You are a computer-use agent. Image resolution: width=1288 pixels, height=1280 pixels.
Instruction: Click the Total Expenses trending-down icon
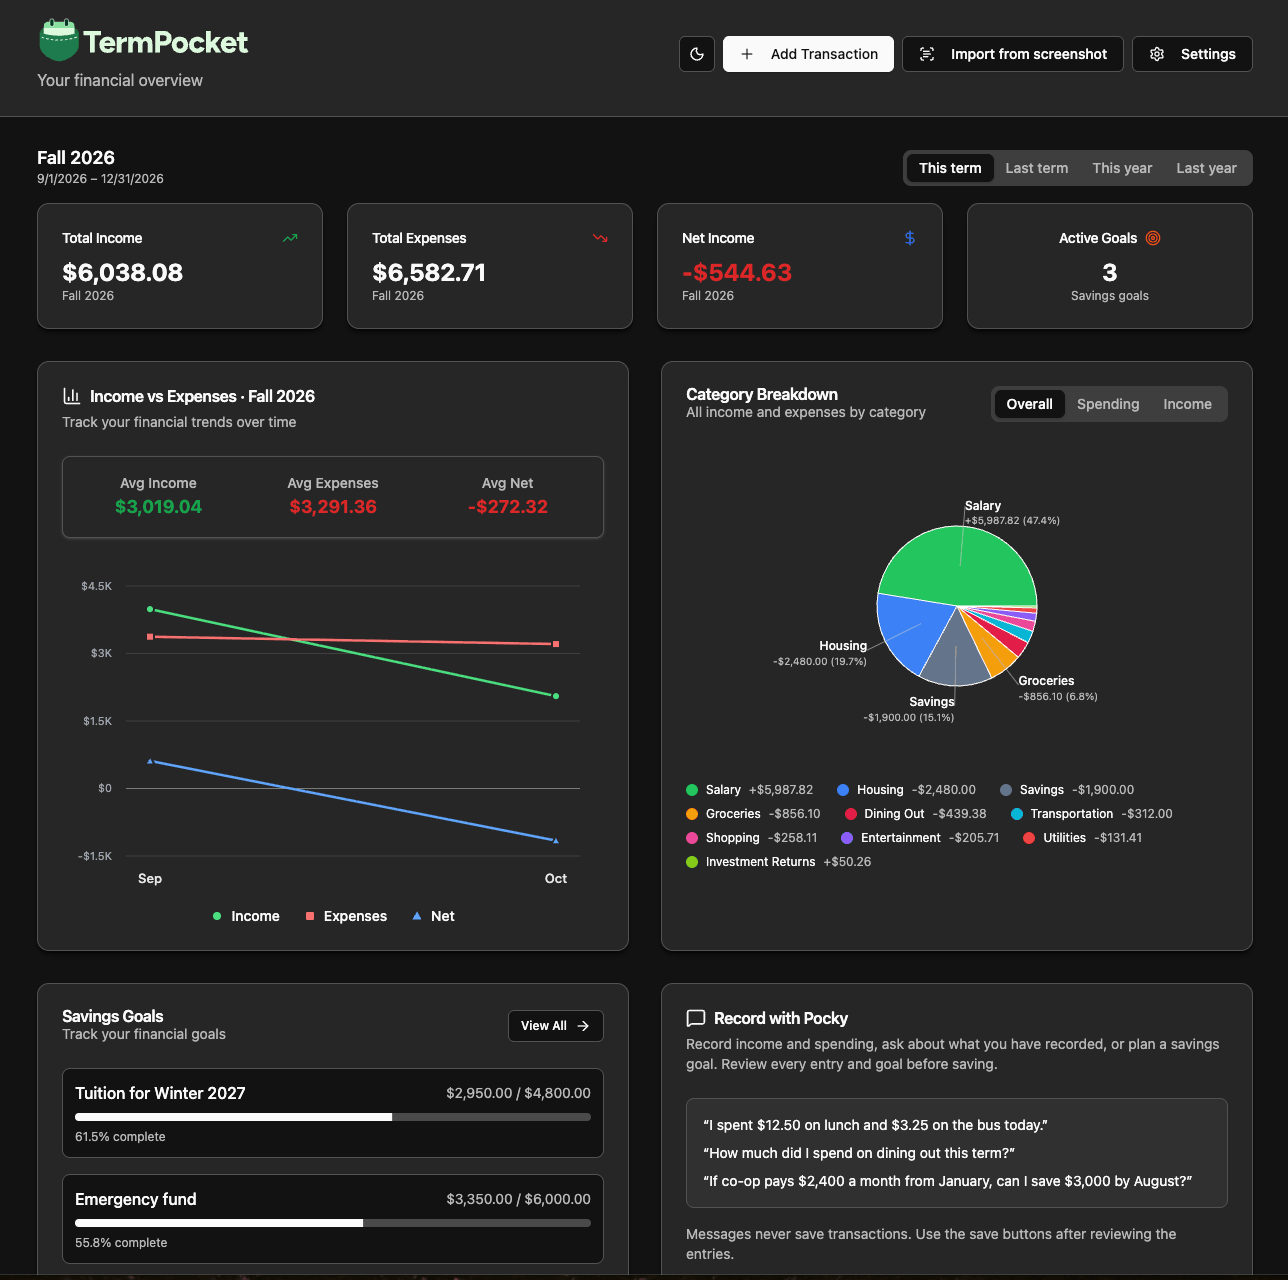pyautogui.click(x=600, y=238)
